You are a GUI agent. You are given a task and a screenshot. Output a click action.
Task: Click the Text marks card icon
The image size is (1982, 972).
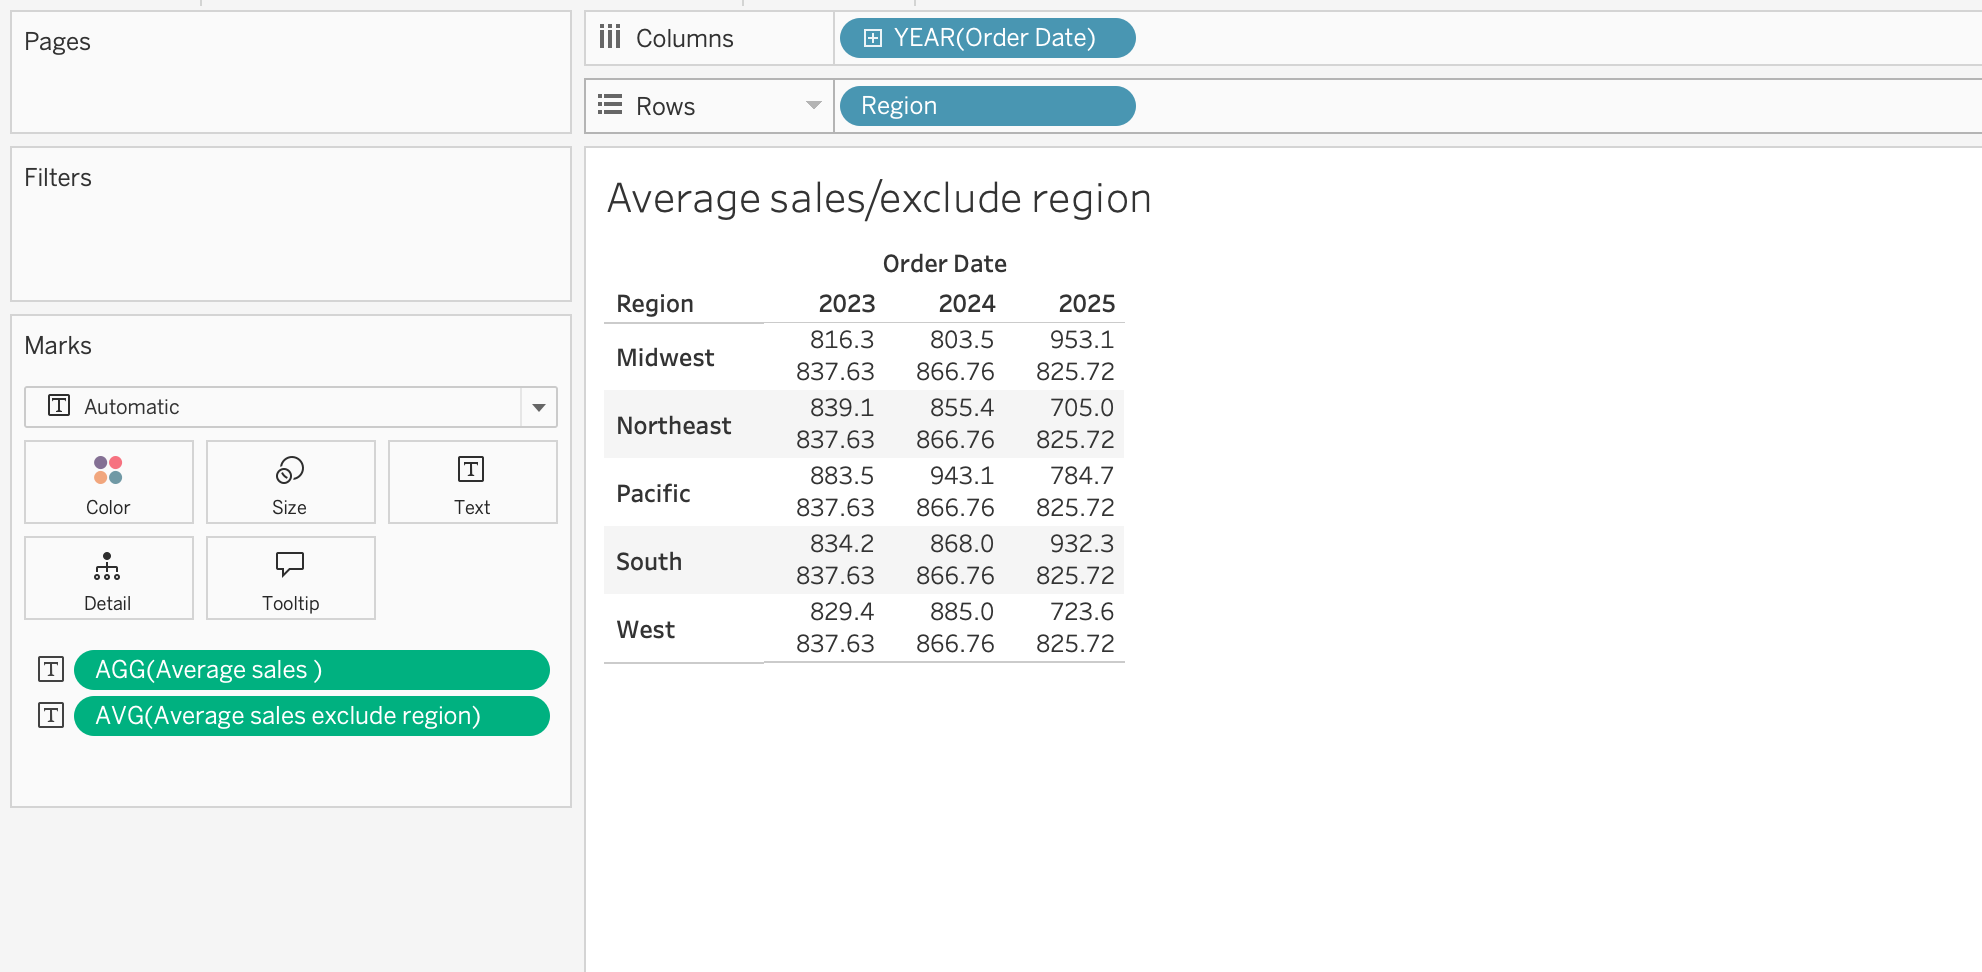click(x=471, y=470)
